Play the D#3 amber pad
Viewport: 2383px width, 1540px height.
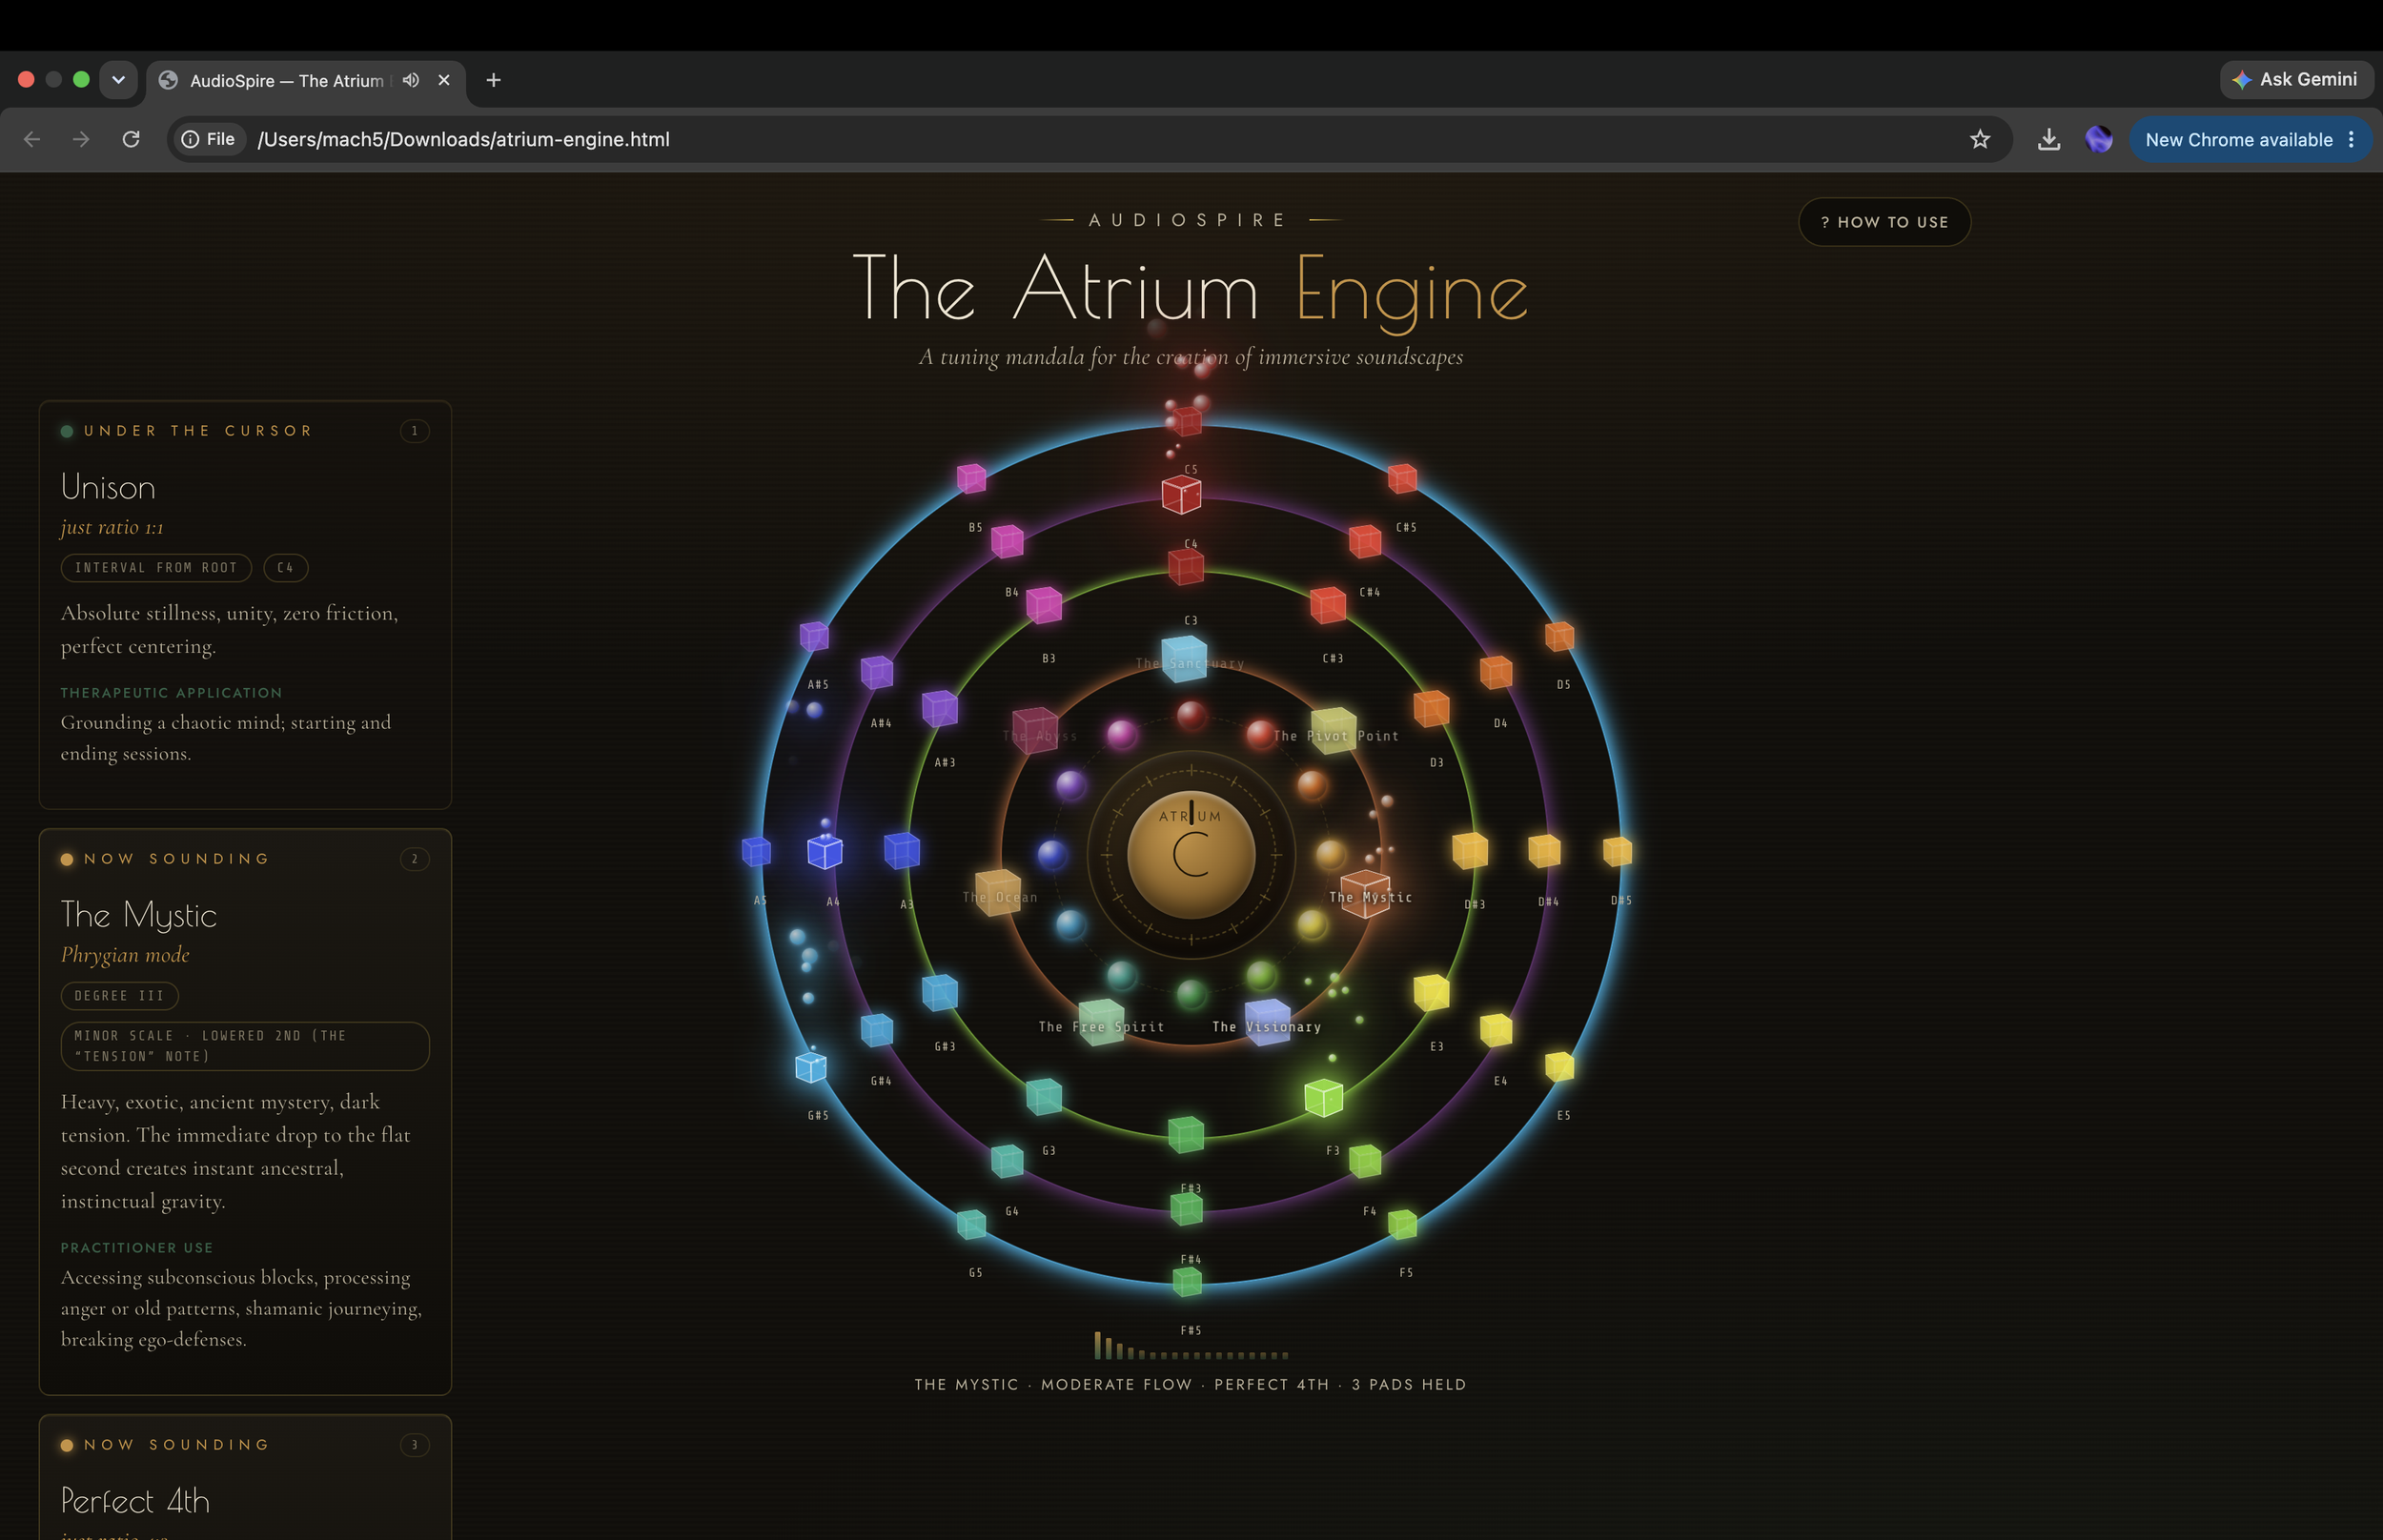click(1470, 851)
